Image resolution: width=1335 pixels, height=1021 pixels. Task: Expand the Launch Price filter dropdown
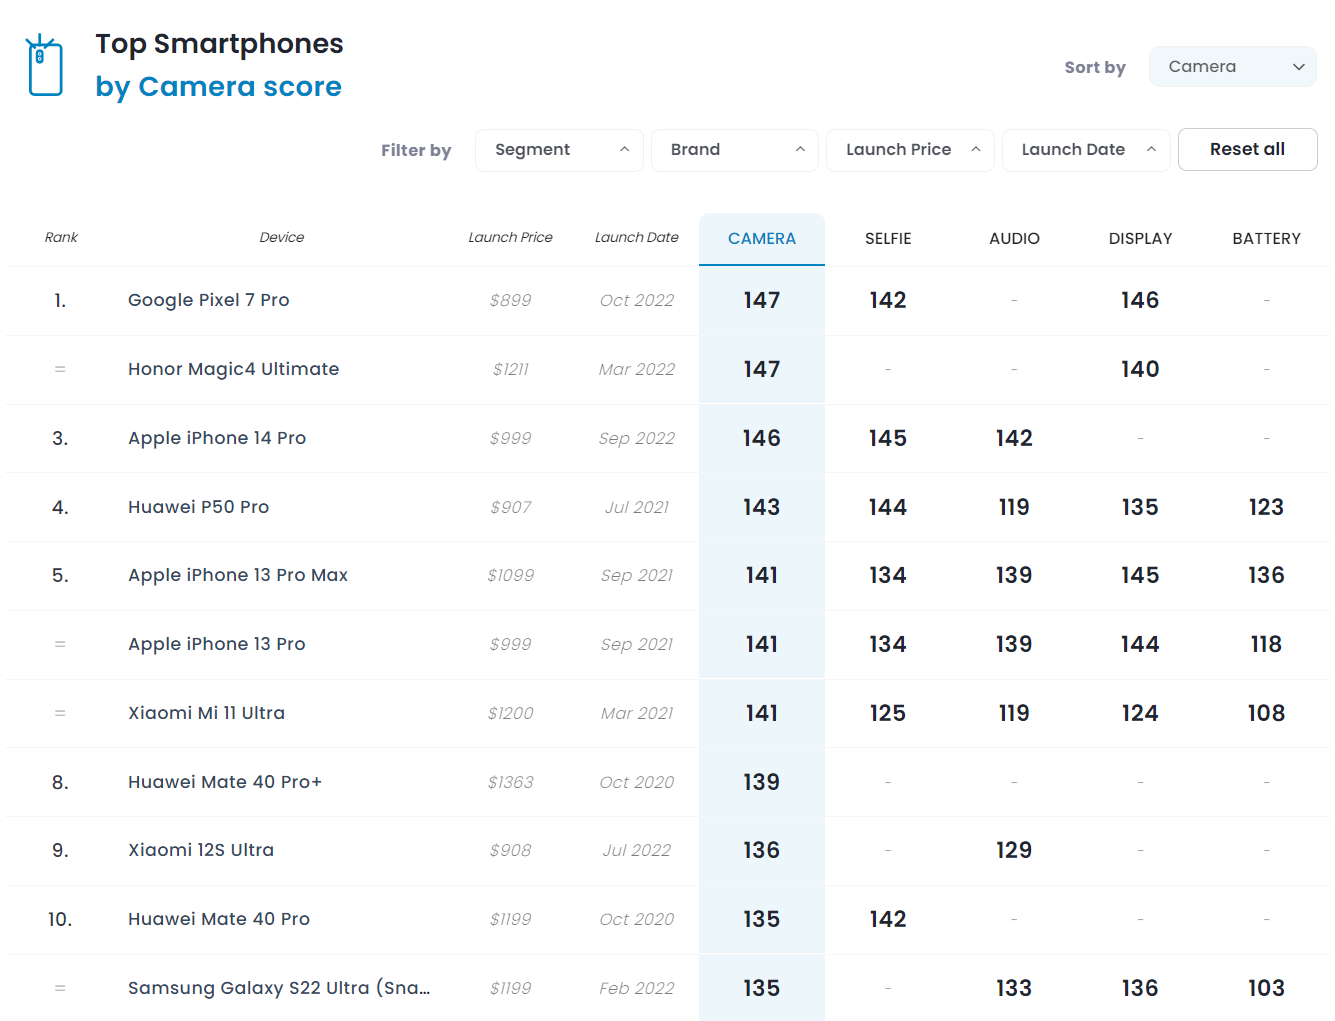[x=910, y=150]
